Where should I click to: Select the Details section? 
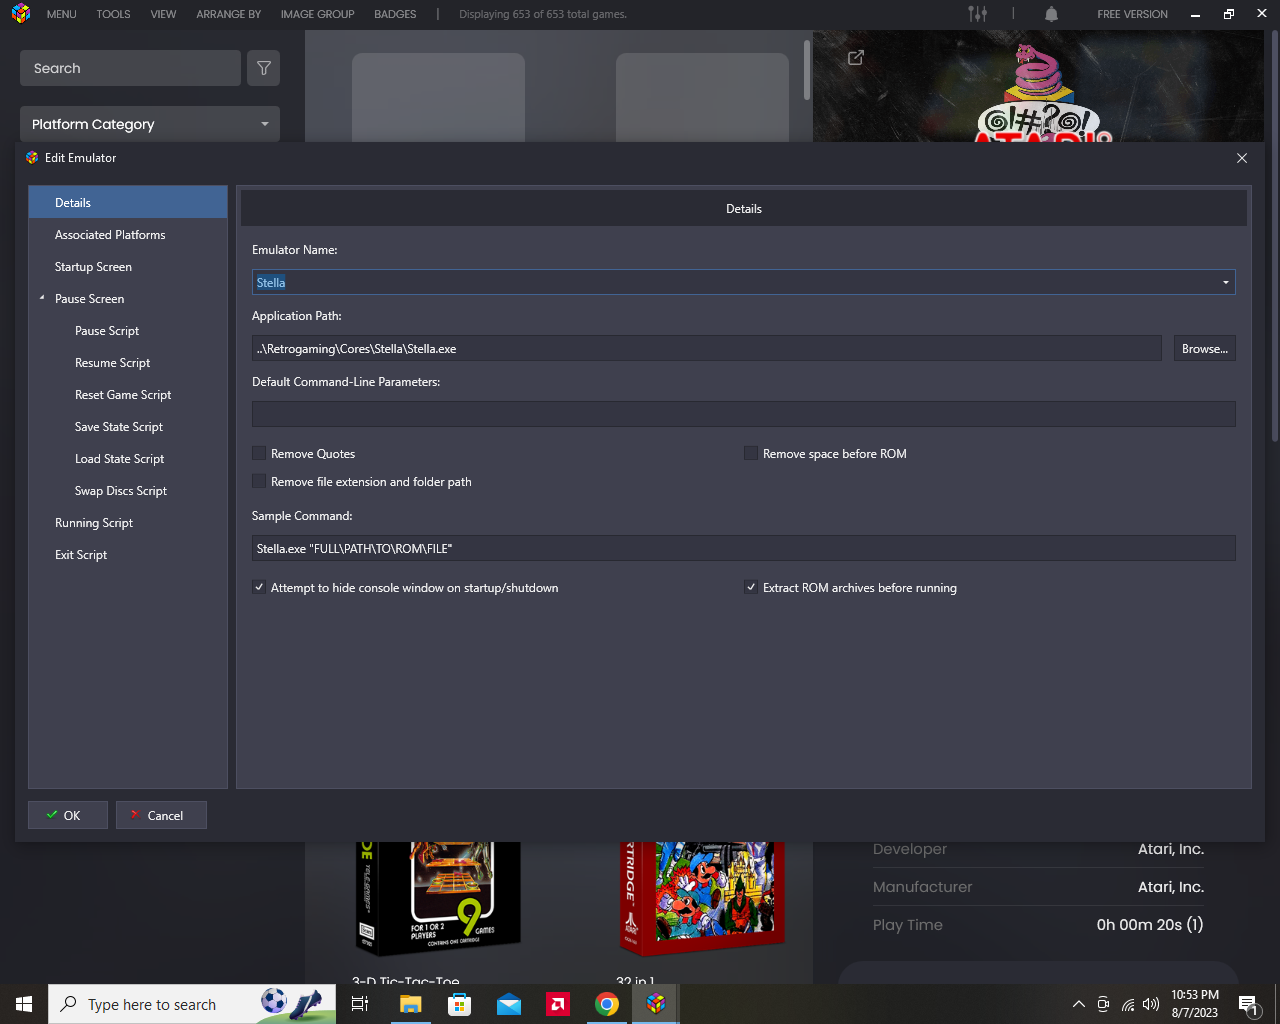coord(128,202)
